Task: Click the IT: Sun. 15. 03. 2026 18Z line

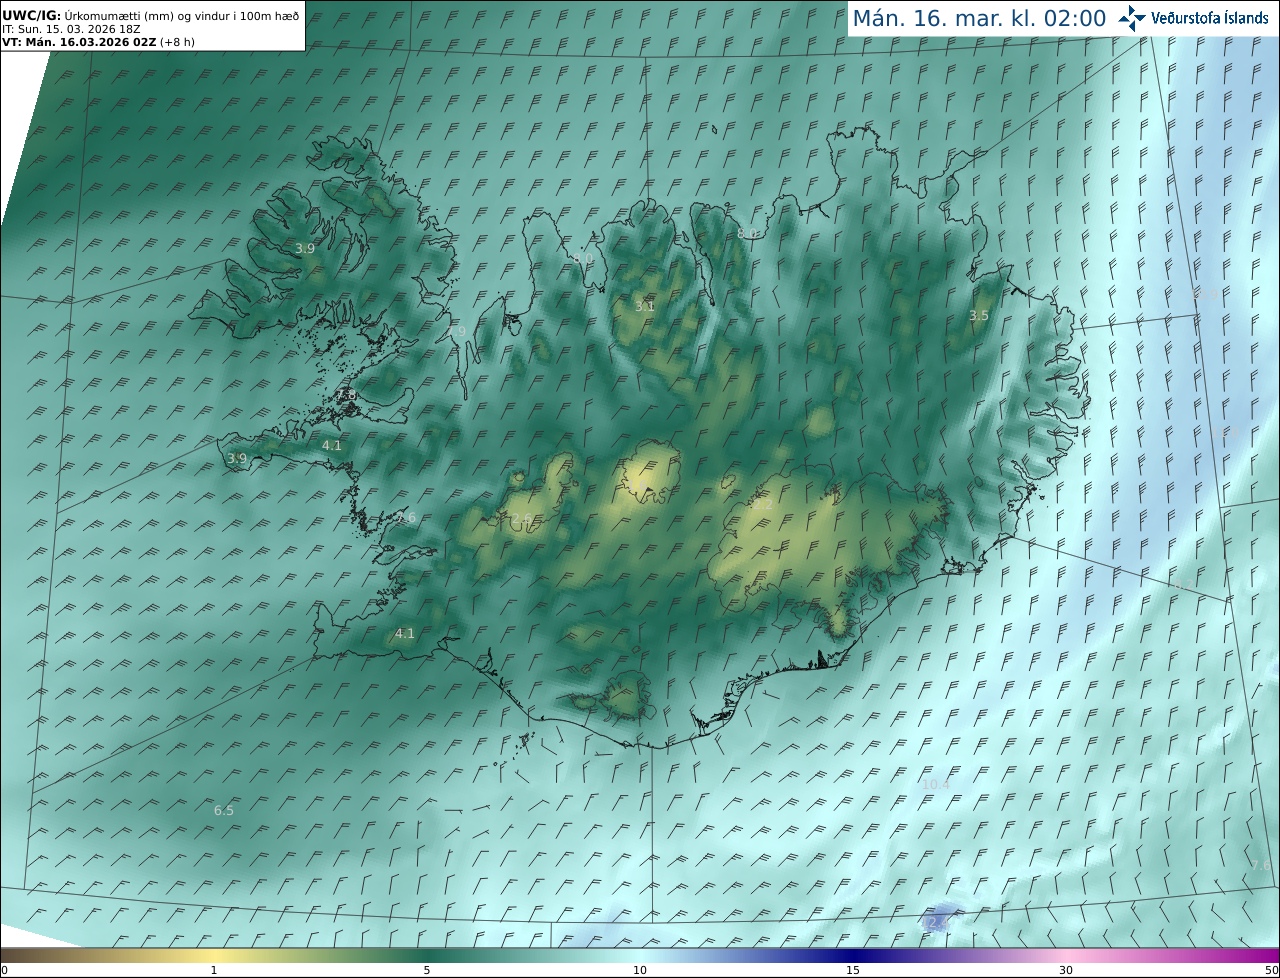Action: [71, 30]
